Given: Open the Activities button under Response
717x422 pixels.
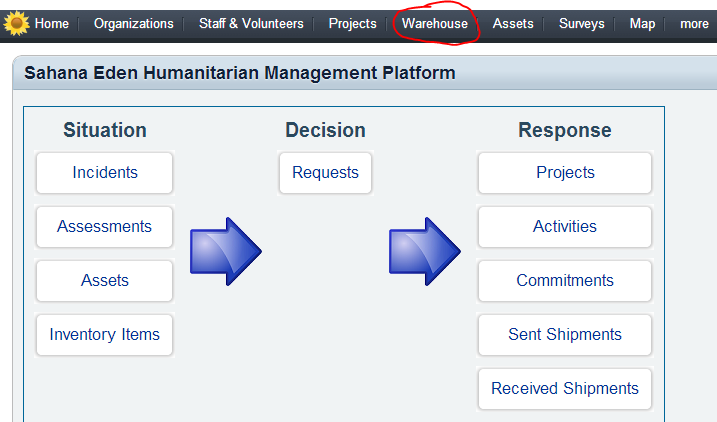Looking at the screenshot, I should coord(565,227).
